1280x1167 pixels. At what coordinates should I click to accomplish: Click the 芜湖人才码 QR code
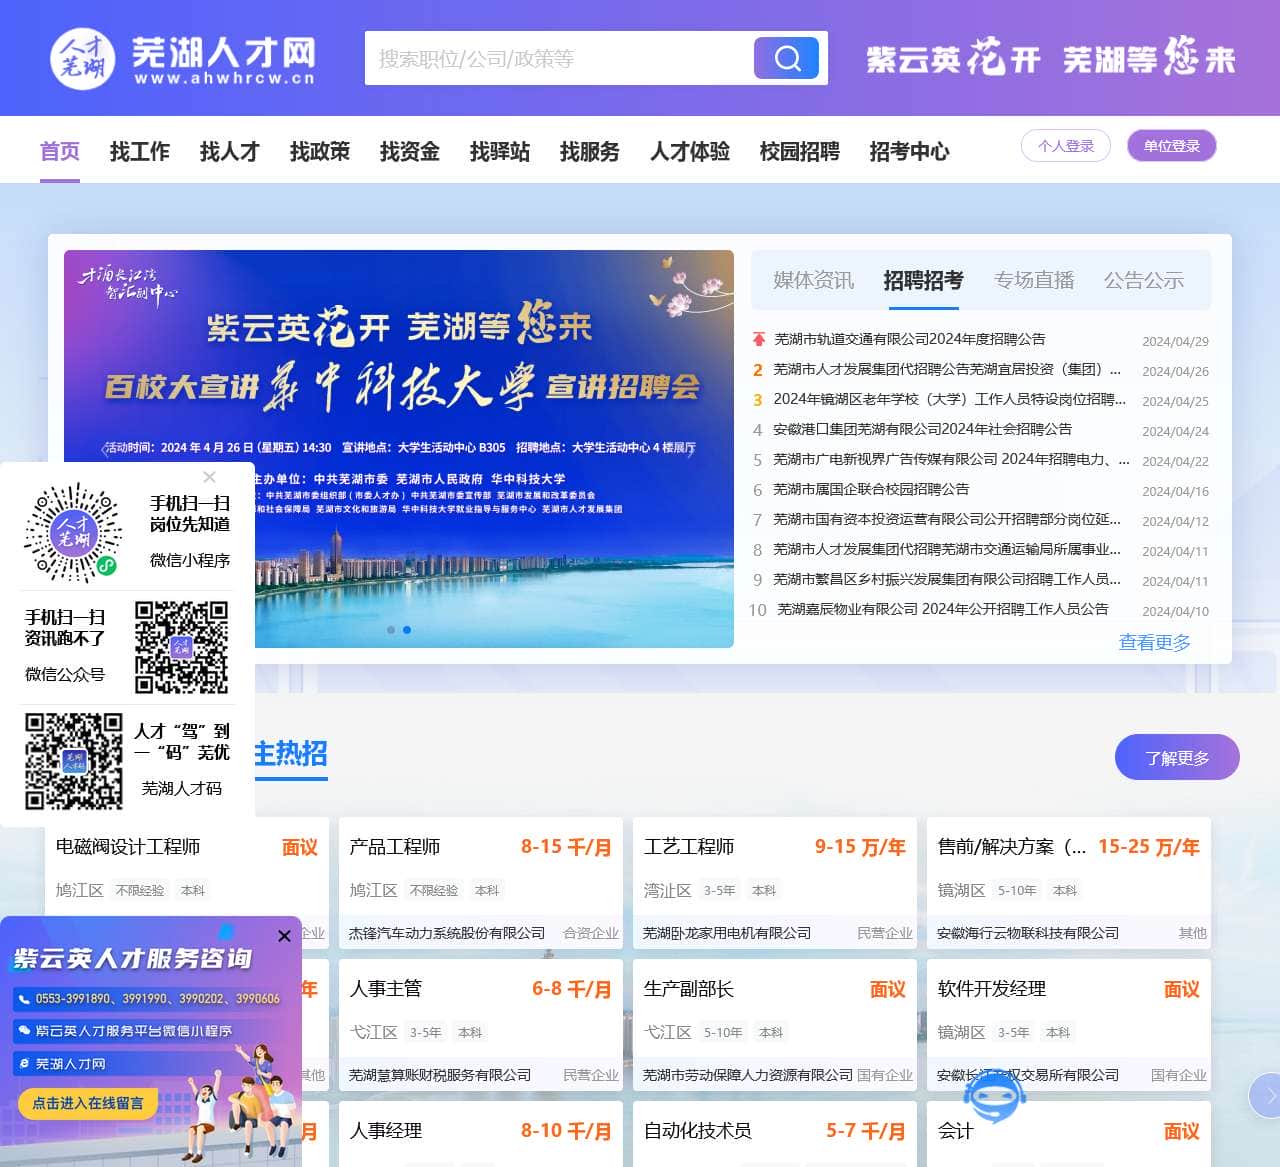74,761
